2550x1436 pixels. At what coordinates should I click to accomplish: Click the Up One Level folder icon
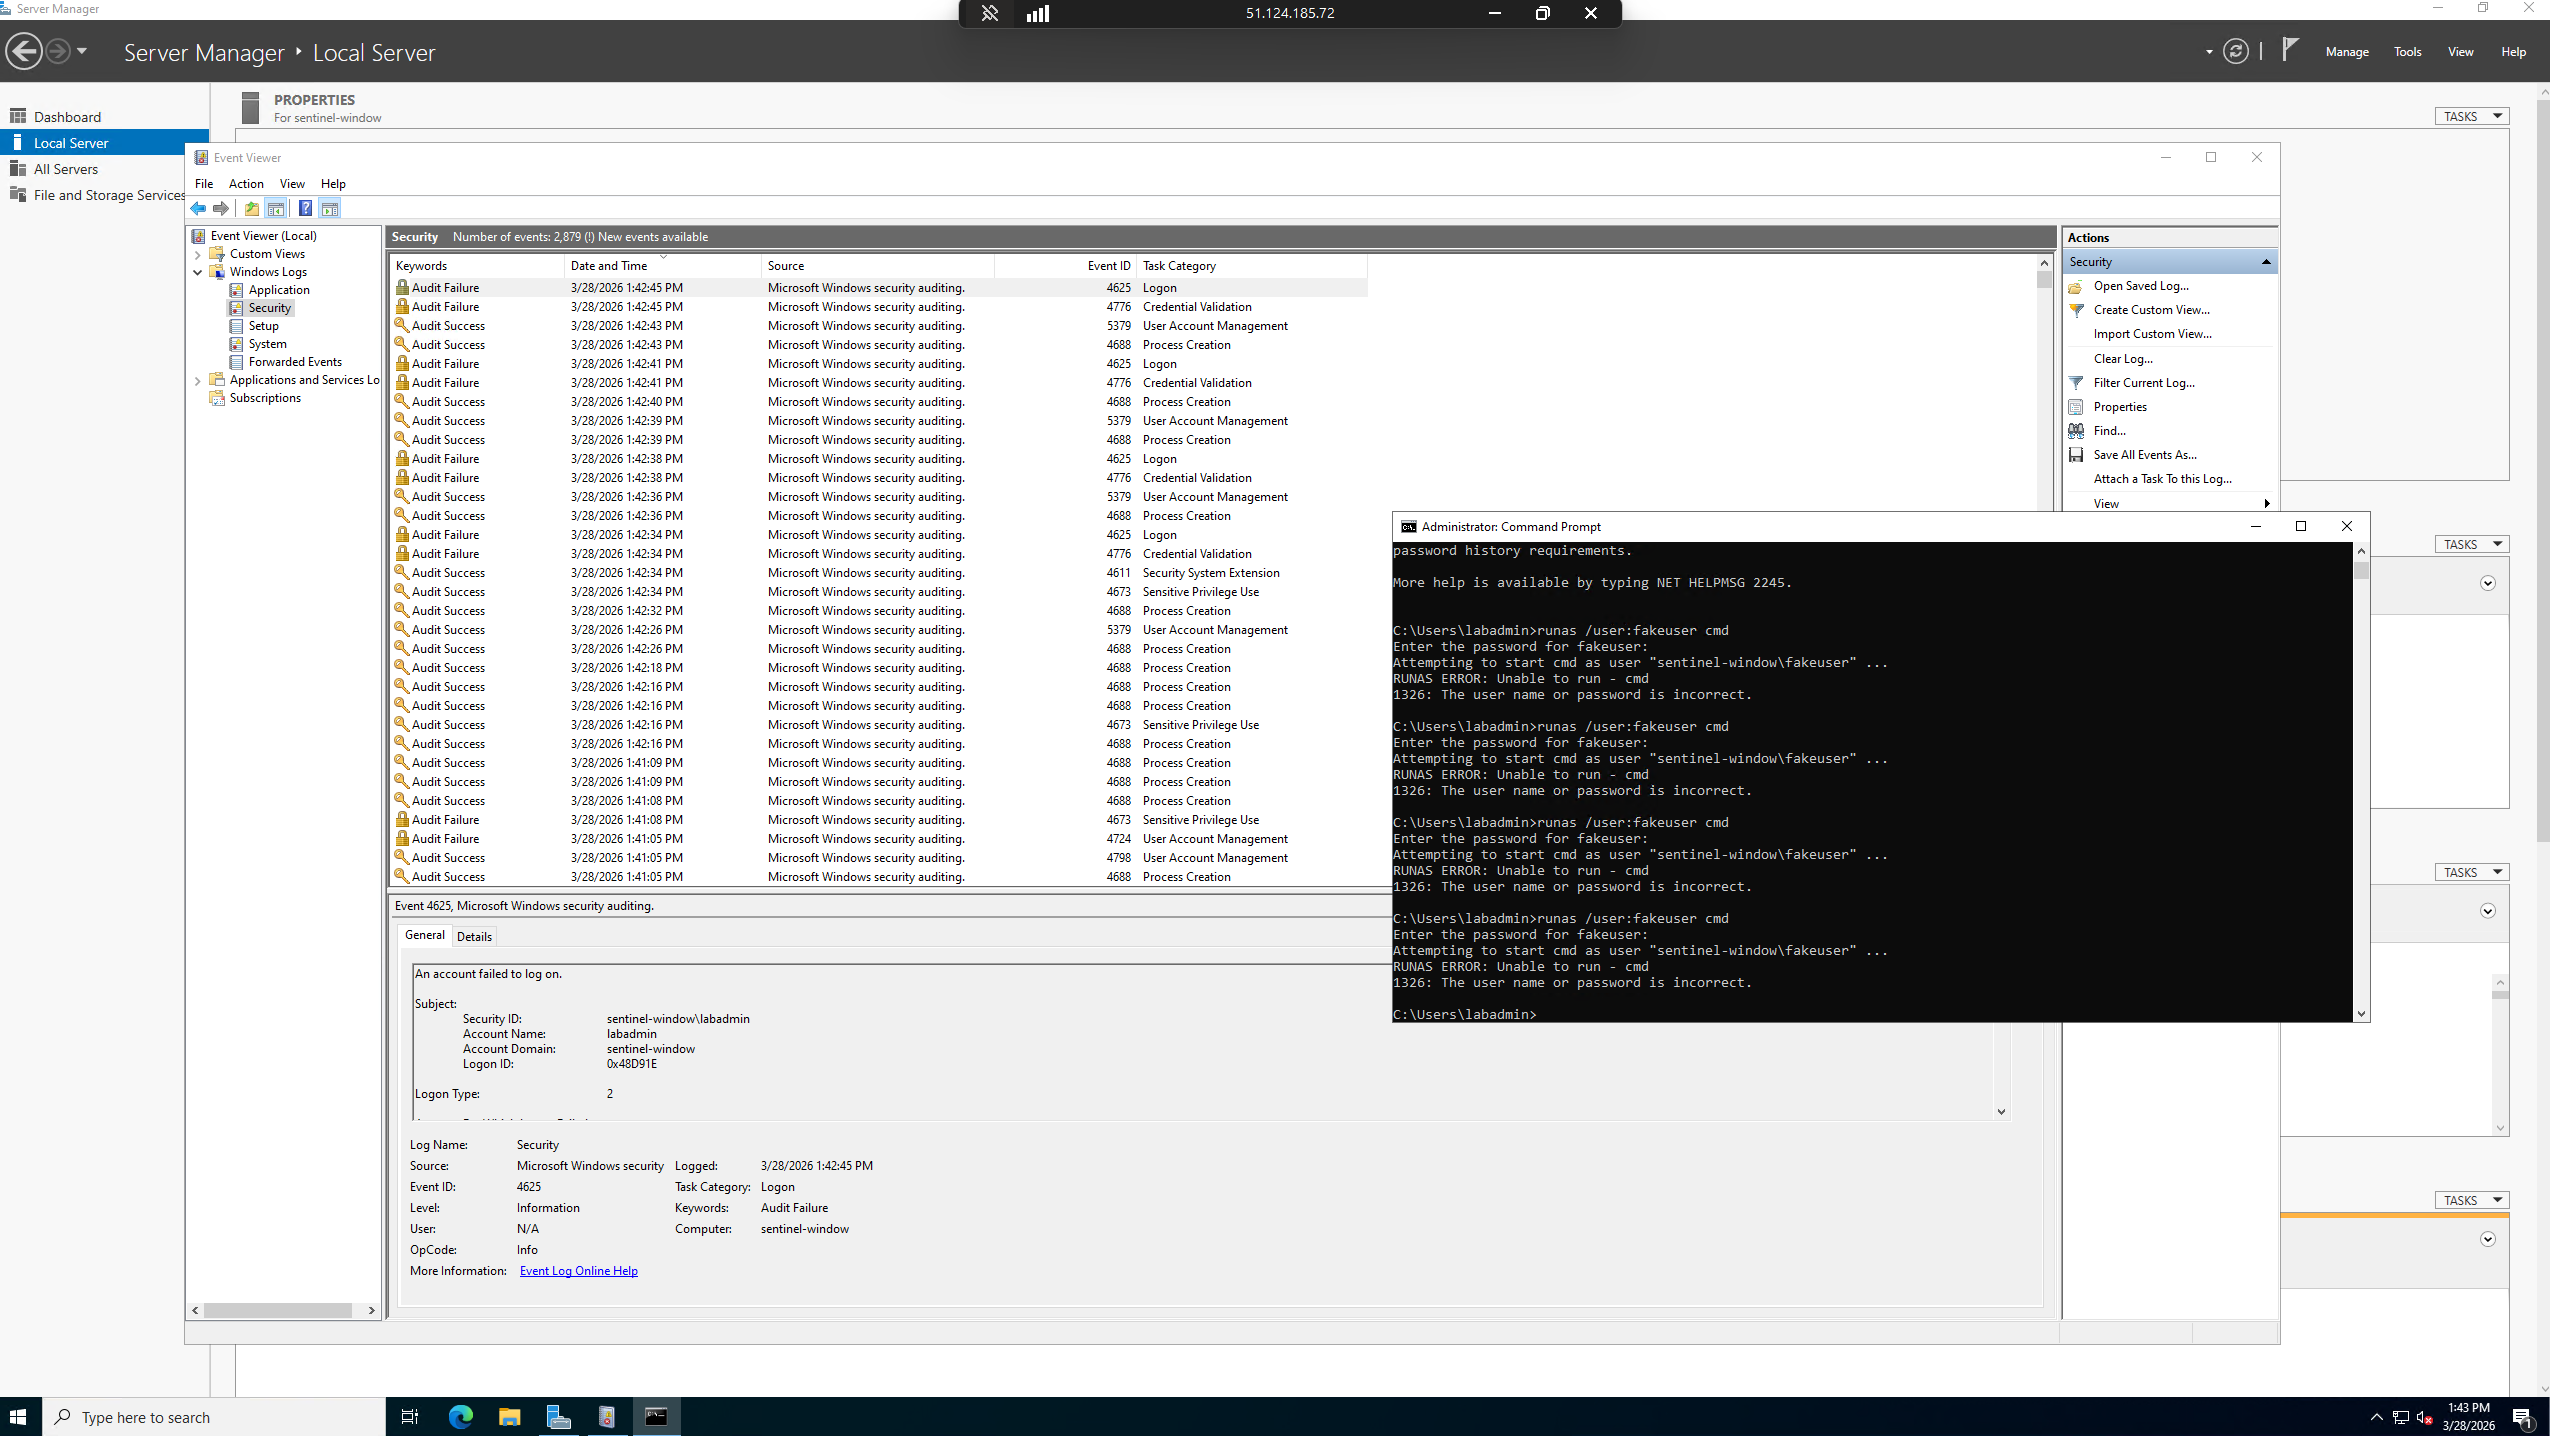pos(252,208)
